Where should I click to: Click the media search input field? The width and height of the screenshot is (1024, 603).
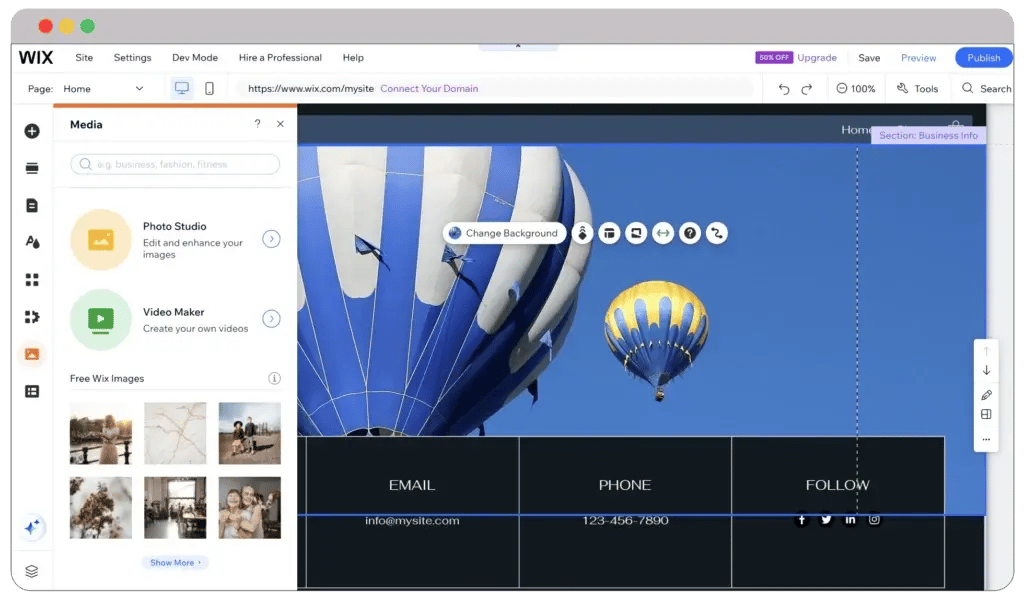pos(175,164)
